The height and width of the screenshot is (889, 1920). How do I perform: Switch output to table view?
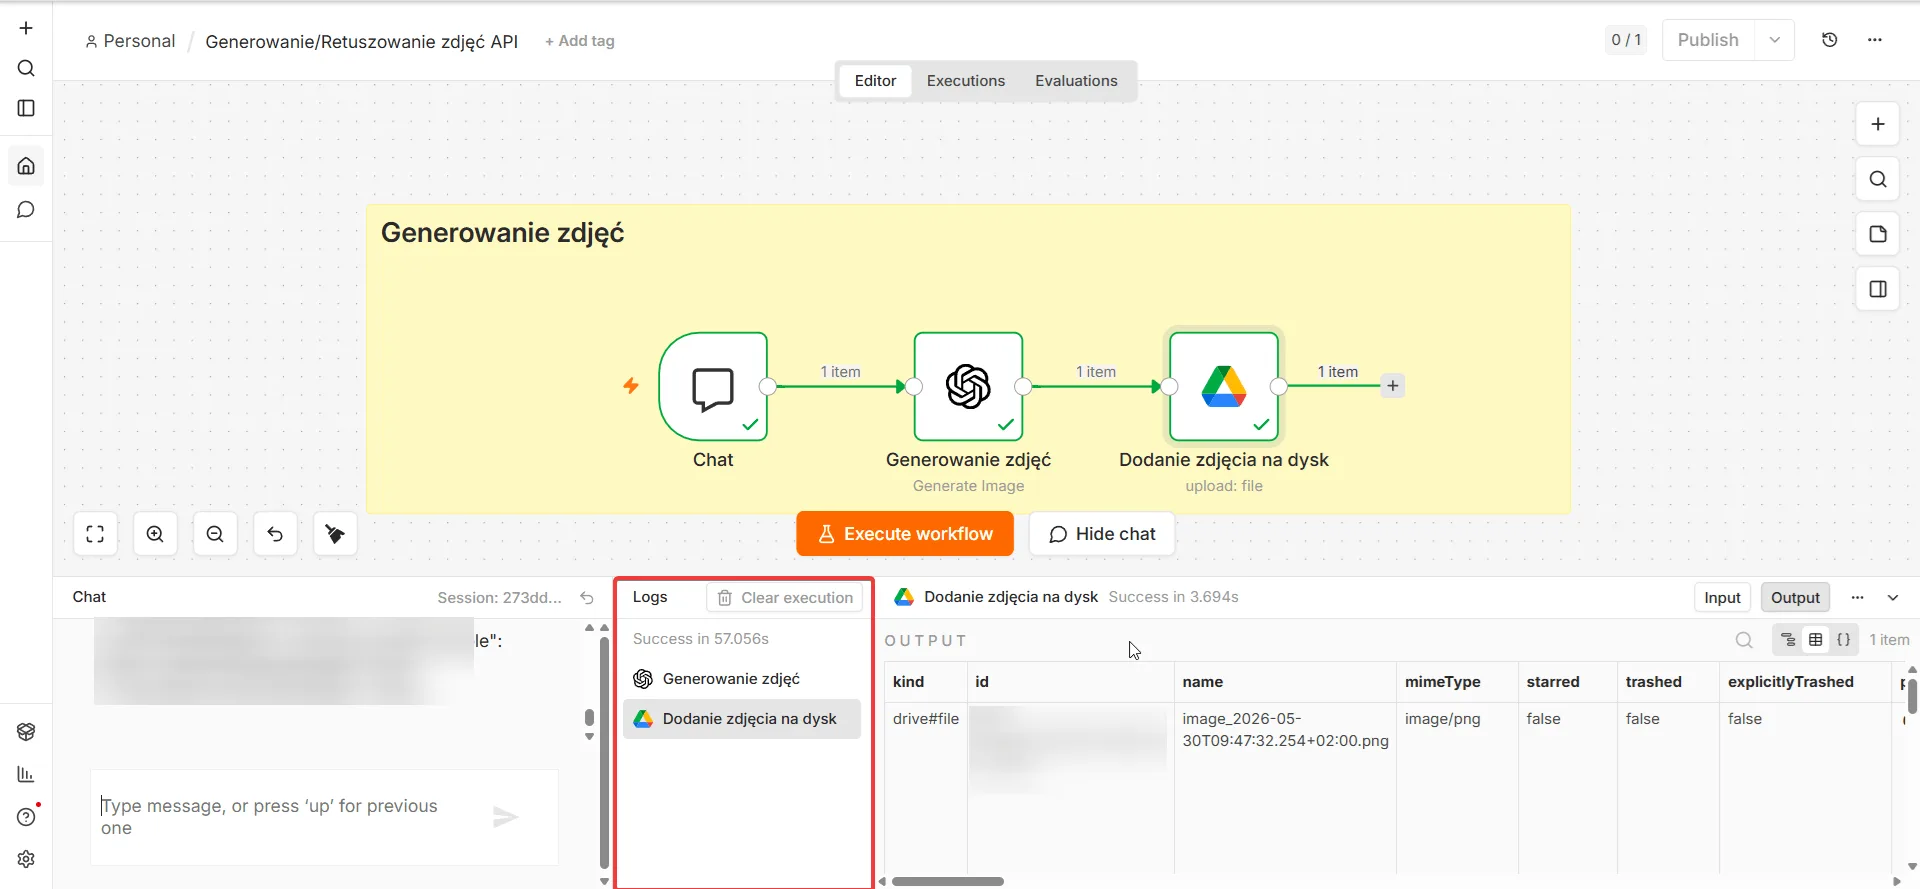pyautogui.click(x=1816, y=640)
